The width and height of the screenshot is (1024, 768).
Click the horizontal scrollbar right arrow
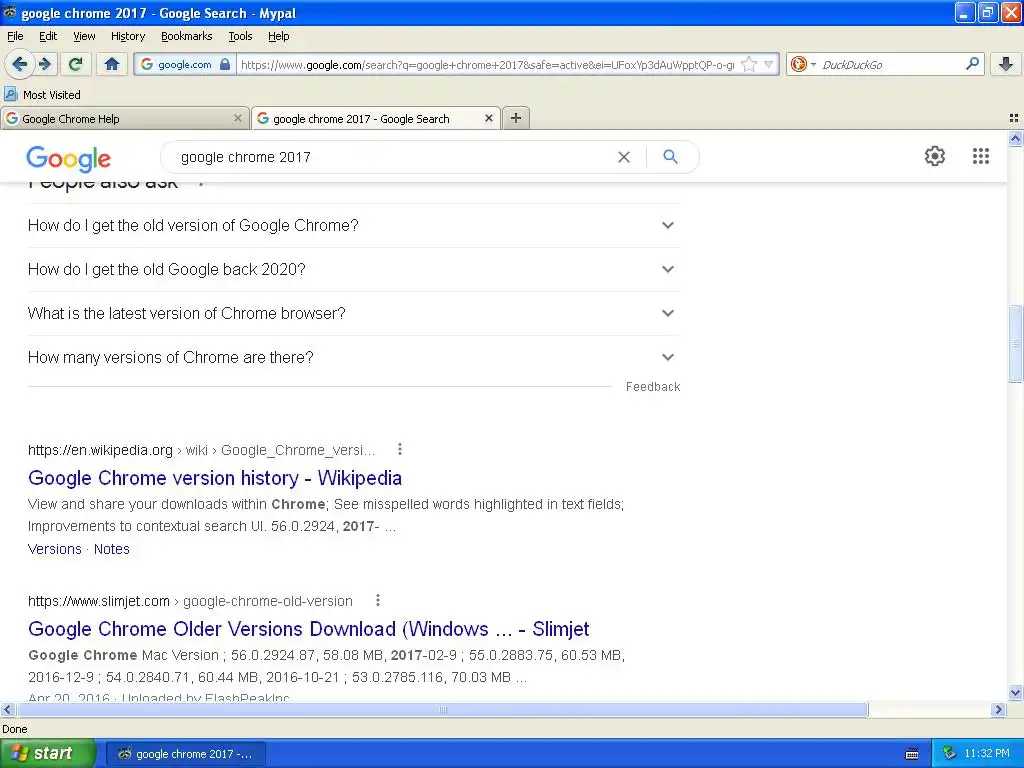click(x=998, y=709)
